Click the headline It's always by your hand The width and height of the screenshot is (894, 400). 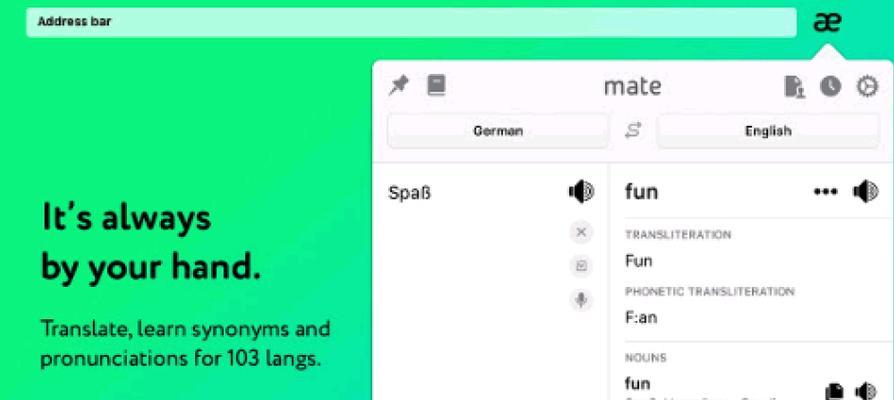151,242
